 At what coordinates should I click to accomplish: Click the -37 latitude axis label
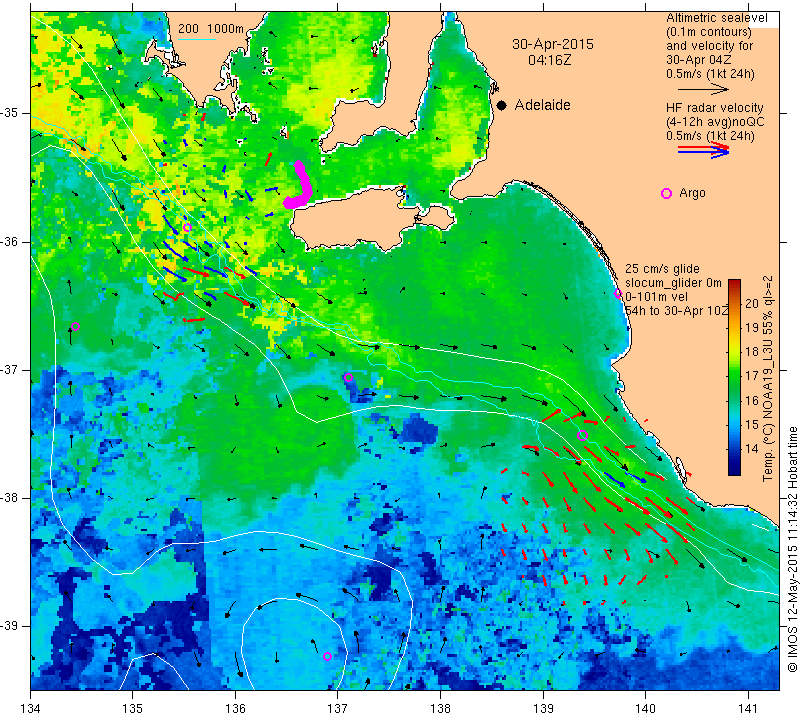coord(10,369)
